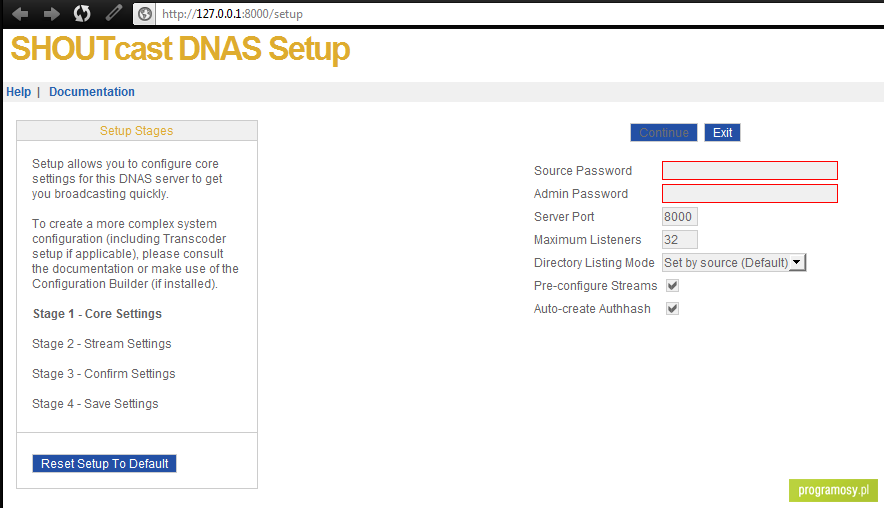The height and width of the screenshot is (508, 884).
Task: Select the Maximum Listeners field showing 32
Action: pos(679,240)
